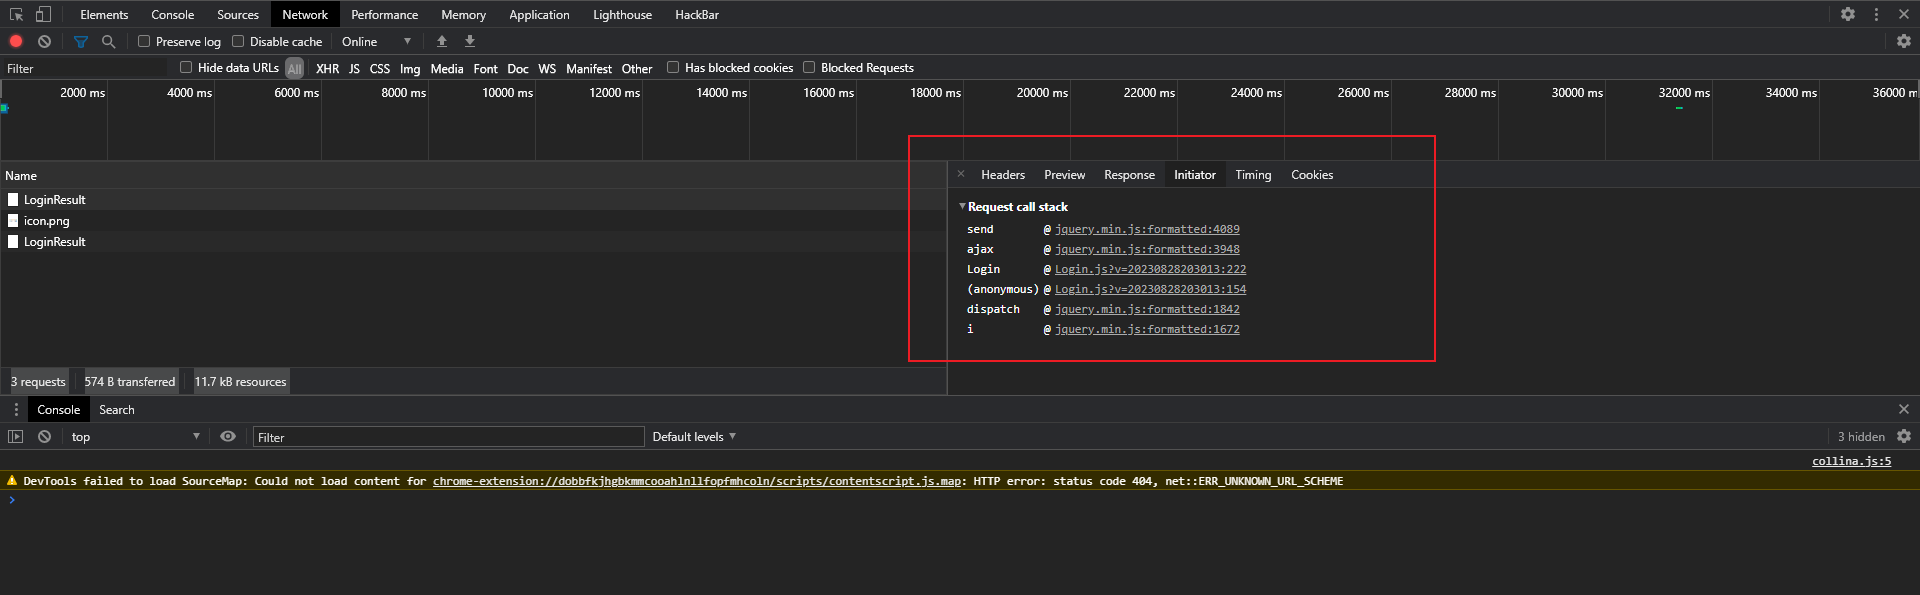
Task: Check the Hide data URLs checkbox
Action: pyautogui.click(x=186, y=67)
